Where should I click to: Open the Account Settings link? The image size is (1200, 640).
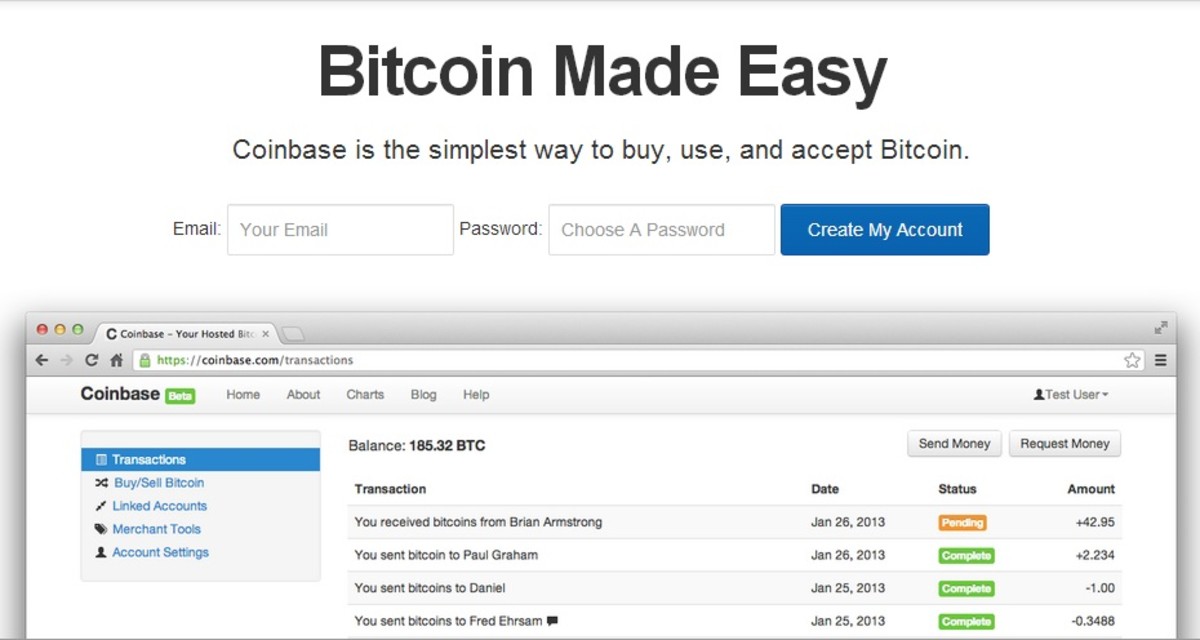[x=160, y=552]
